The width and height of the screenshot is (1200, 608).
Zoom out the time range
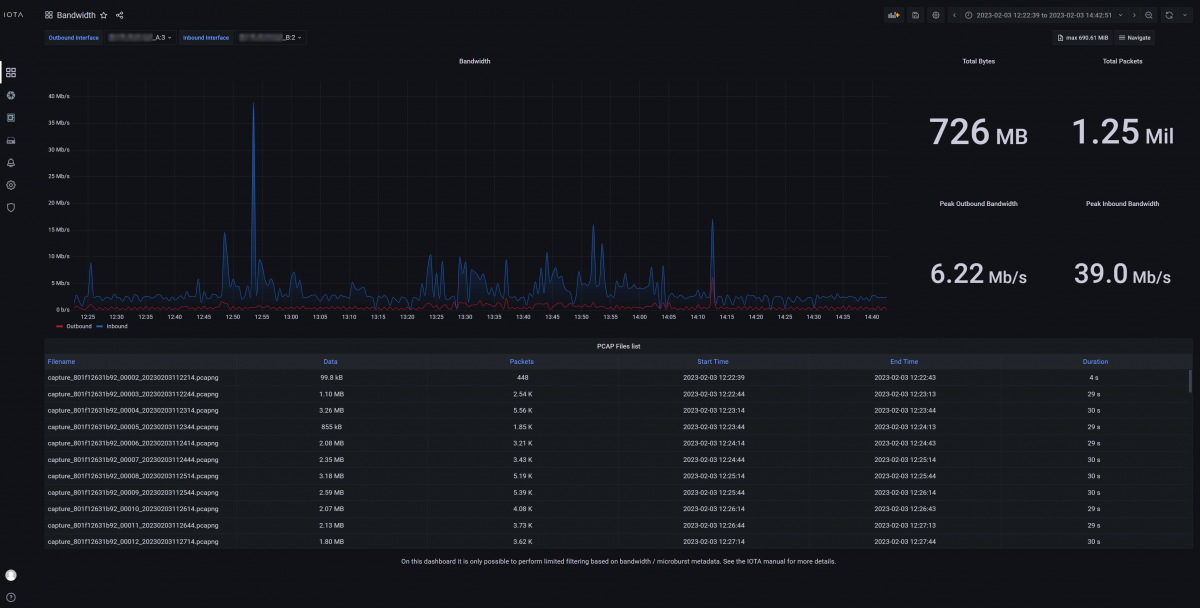pyautogui.click(x=1148, y=15)
